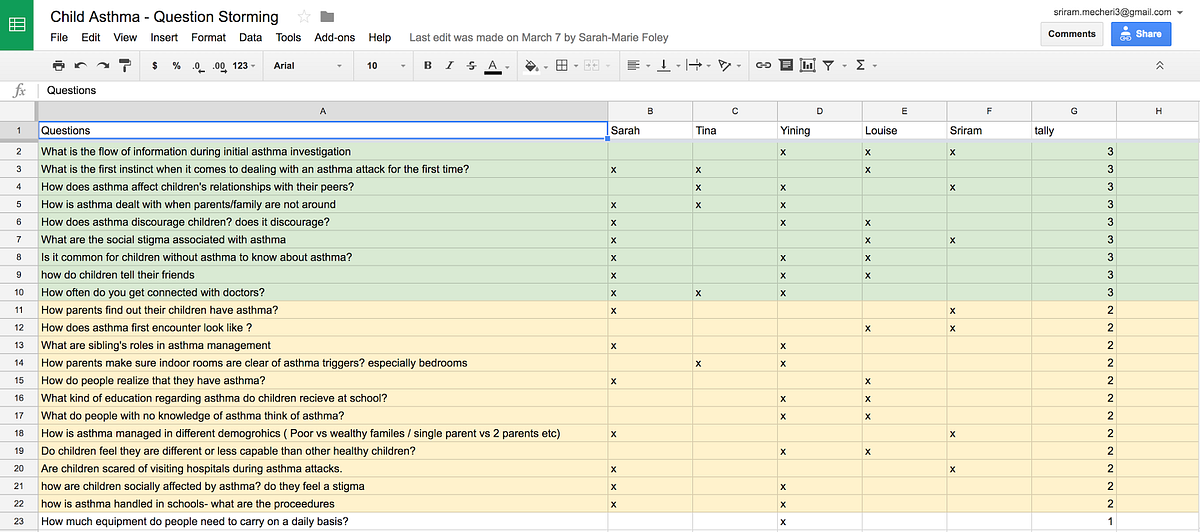1200x532 pixels.
Task: Open the last edit history link
Action: tap(539, 38)
